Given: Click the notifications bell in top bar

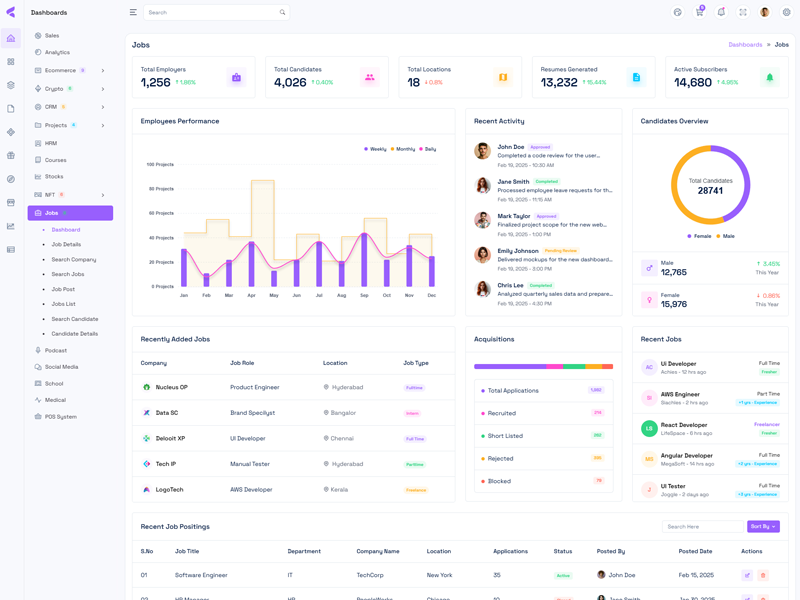Looking at the screenshot, I should (721, 12).
